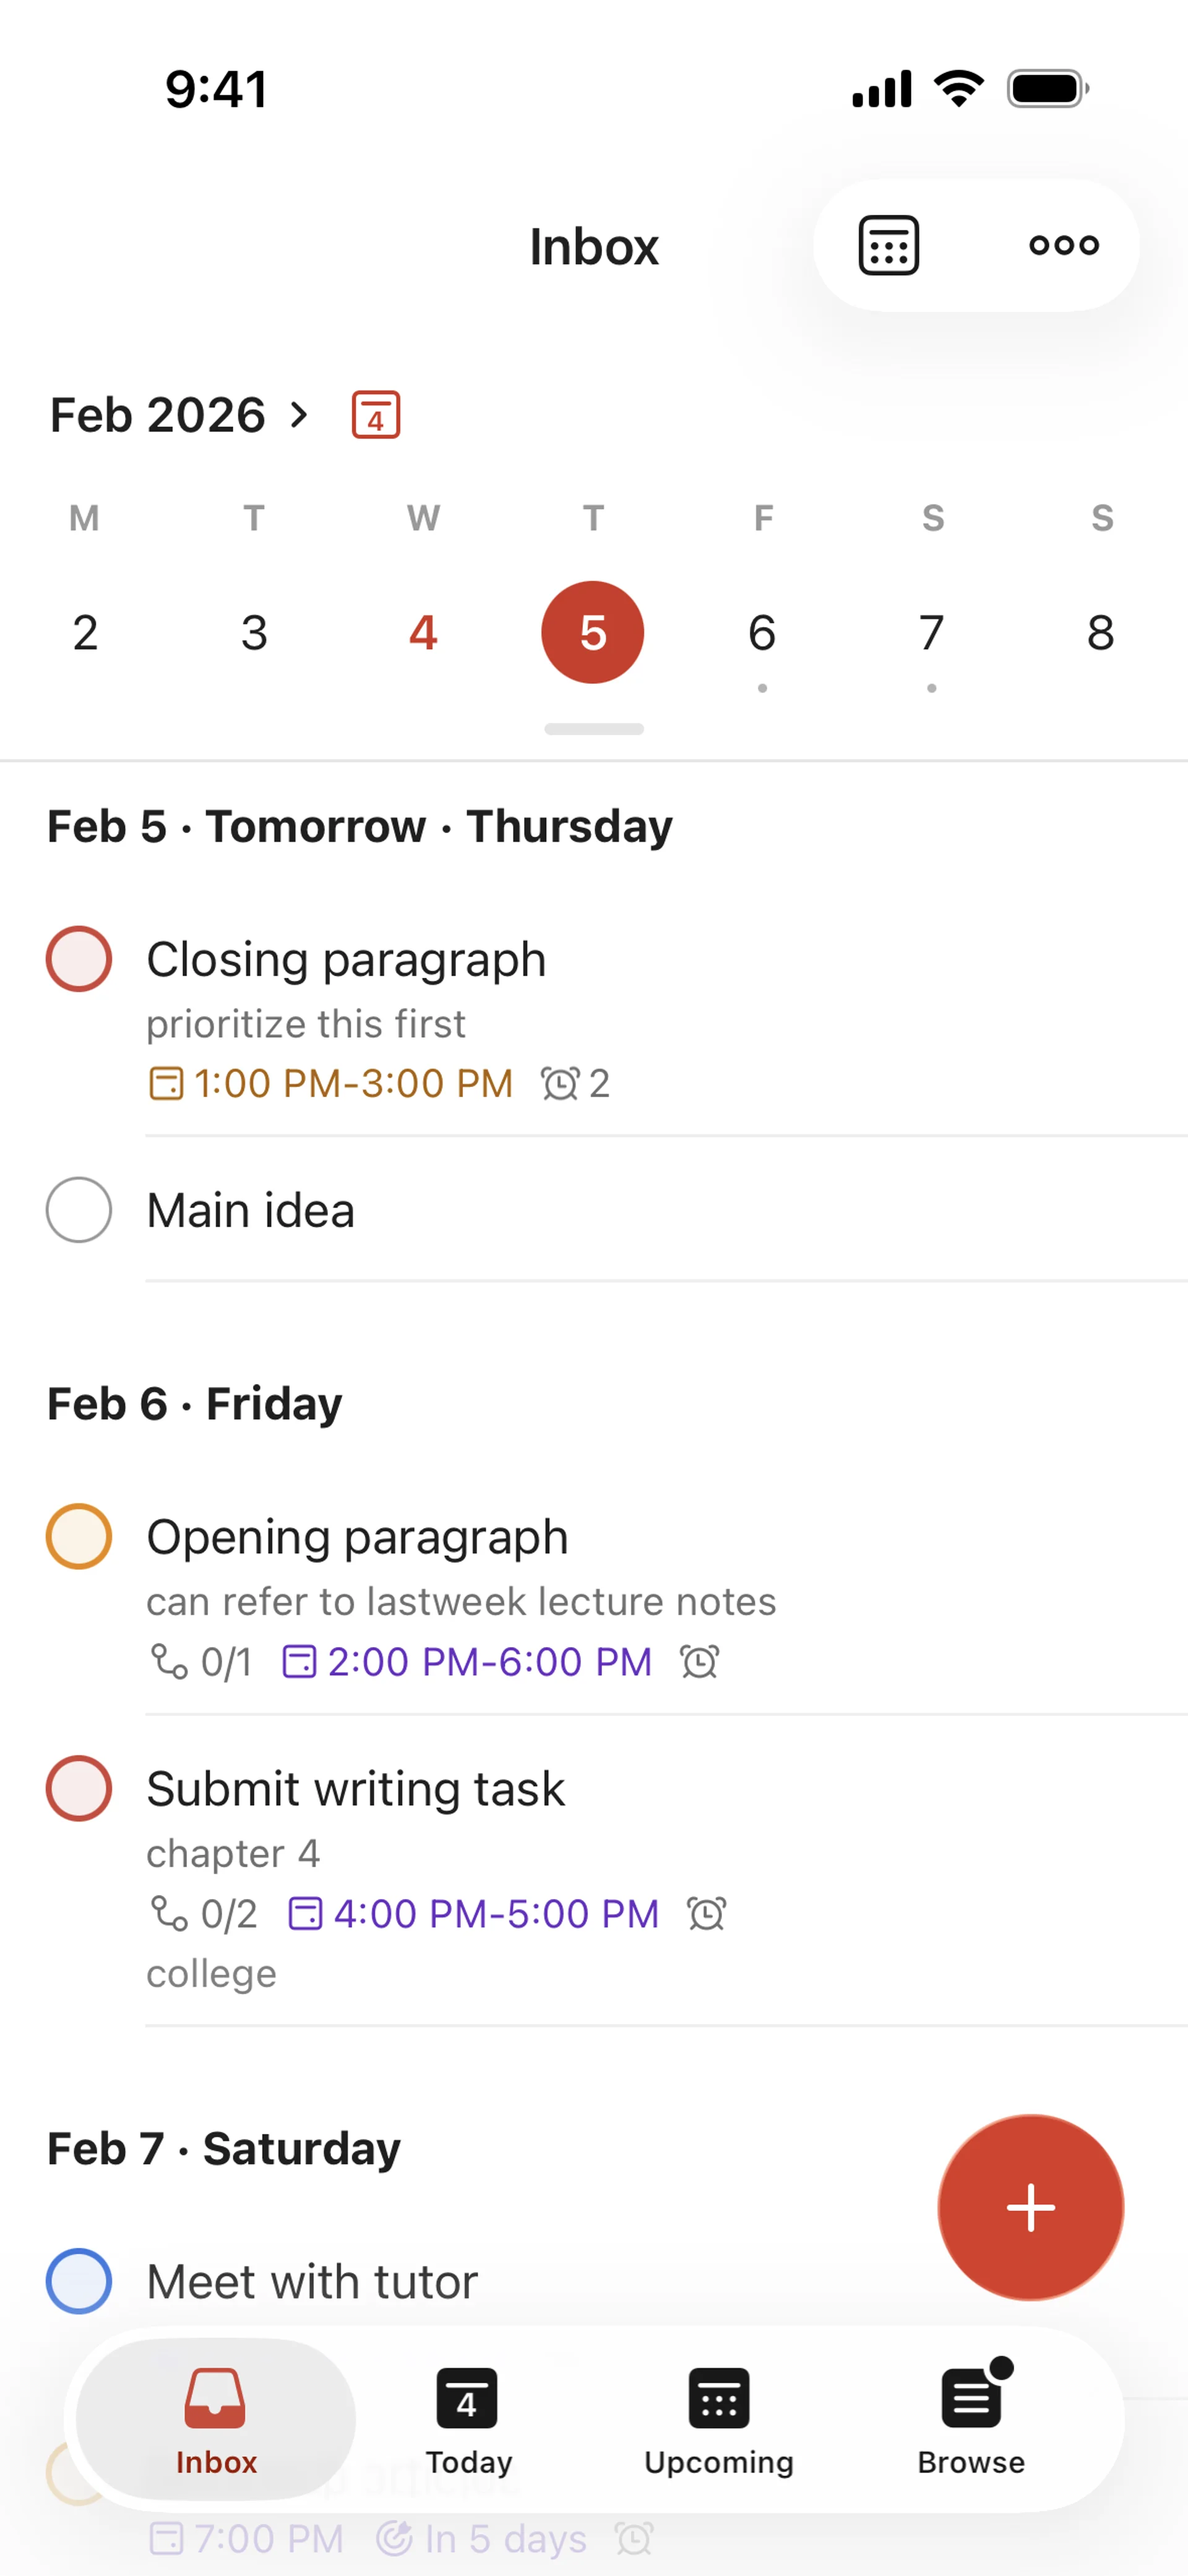Viewport: 1188px width, 2576px height.
Task: Expand week strip using the drag handle
Action: [594, 729]
